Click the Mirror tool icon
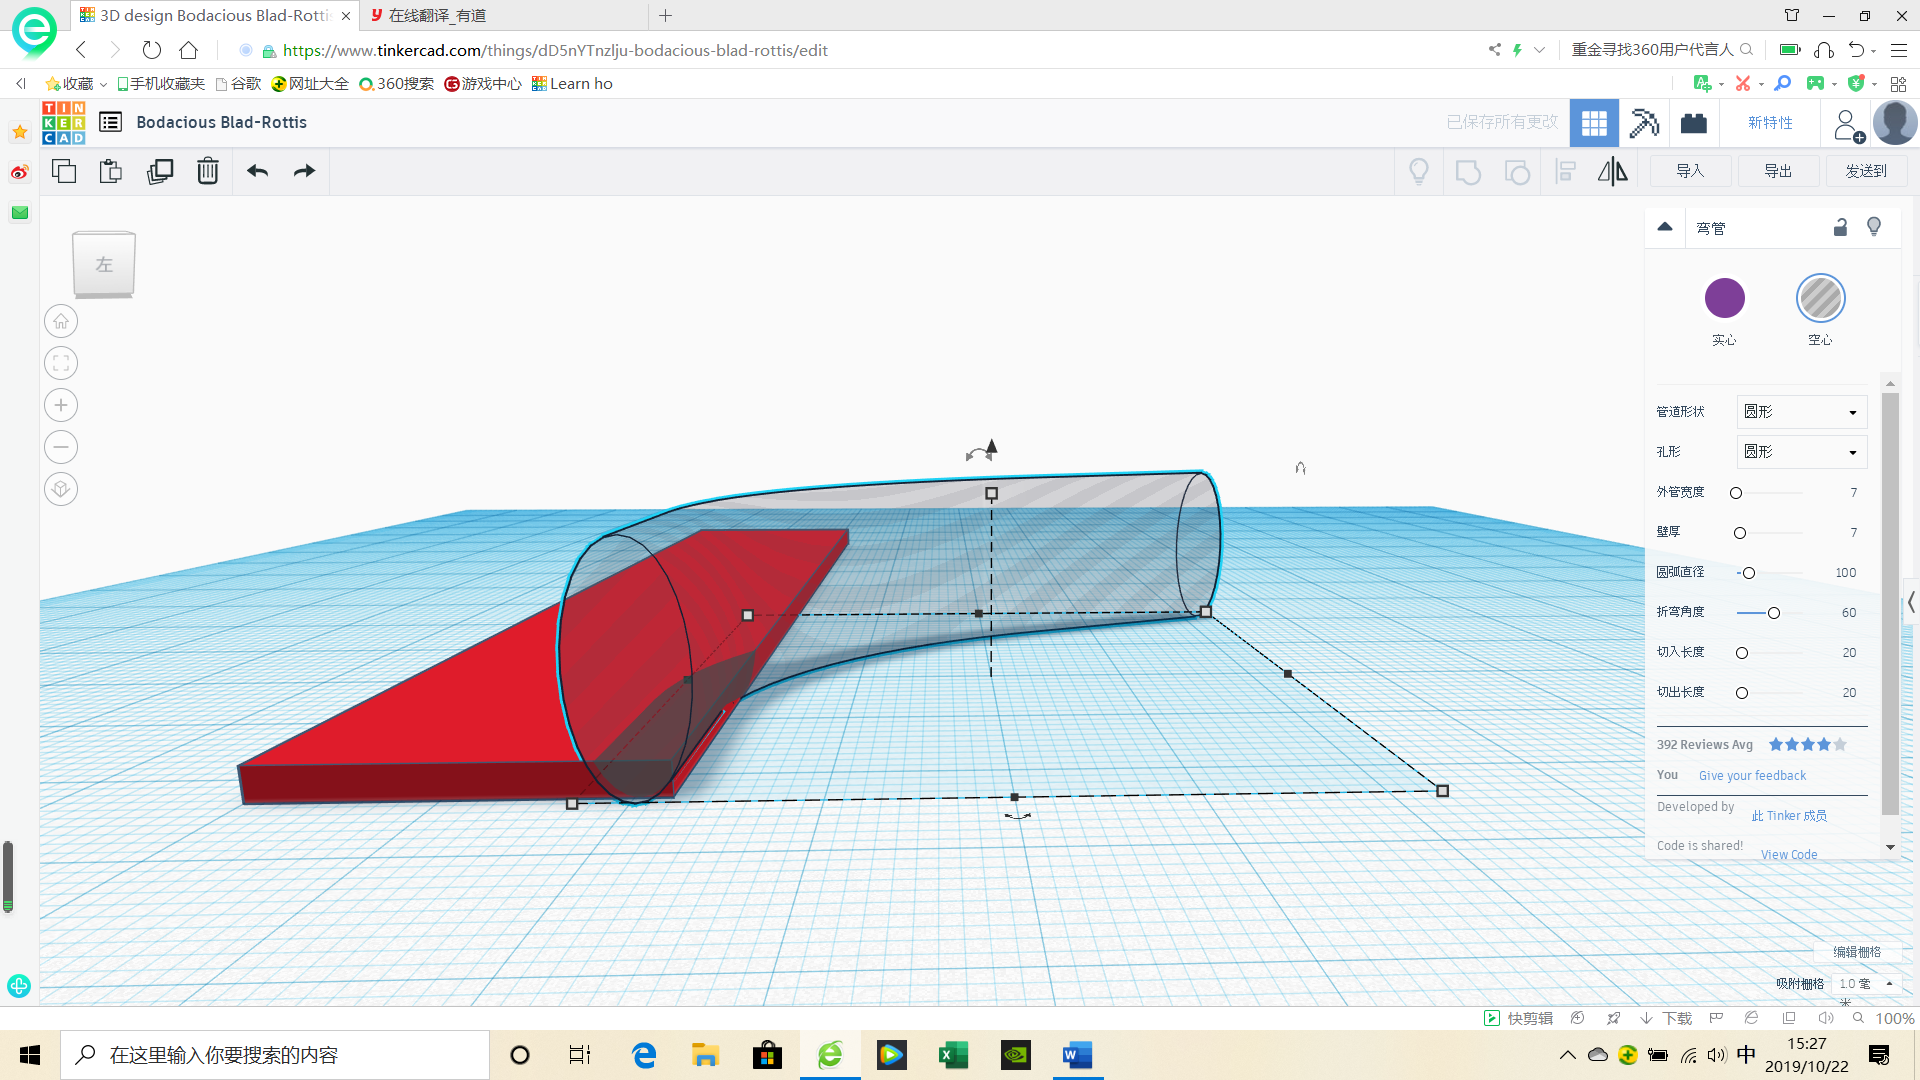The height and width of the screenshot is (1080, 1920). click(x=1612, y=172)
